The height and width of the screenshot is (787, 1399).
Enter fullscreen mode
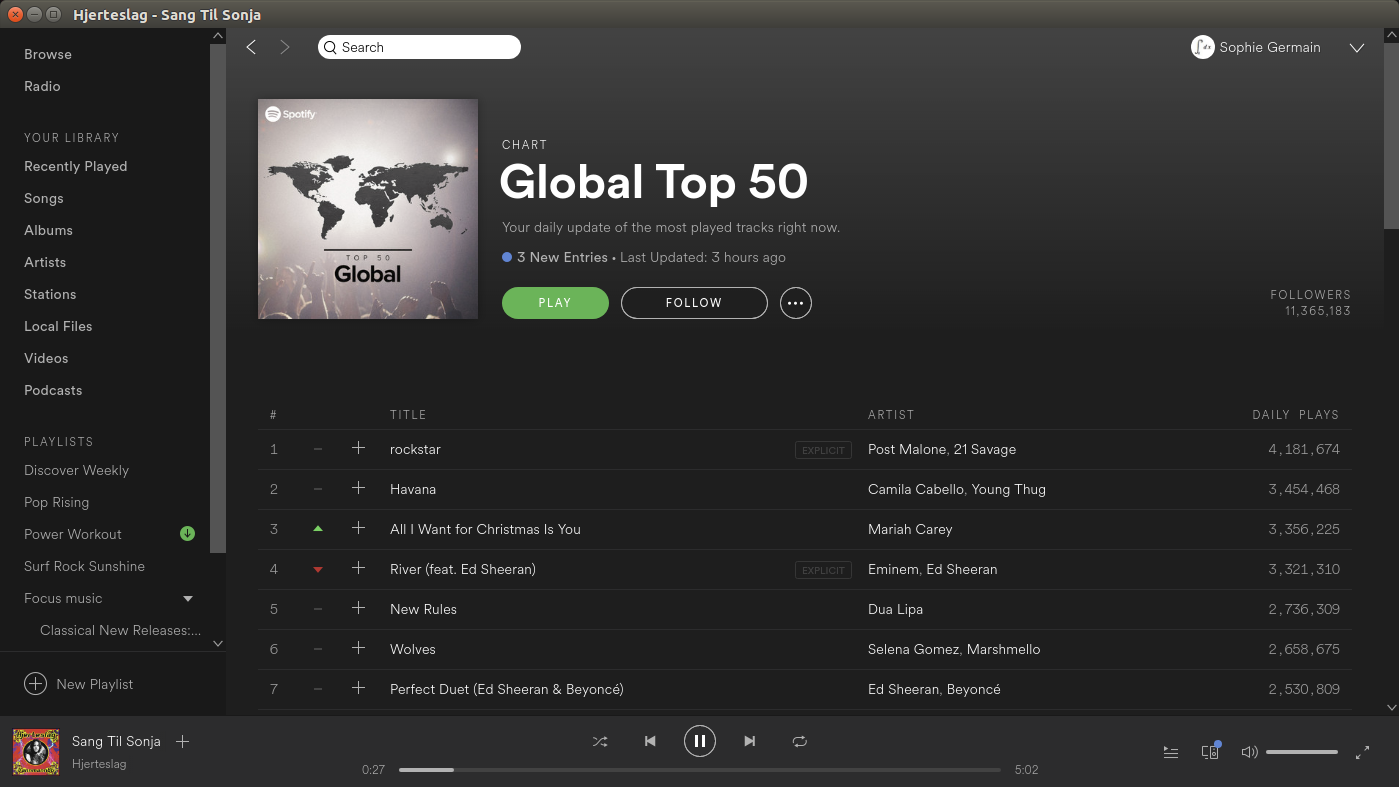tap(1363, 751)
